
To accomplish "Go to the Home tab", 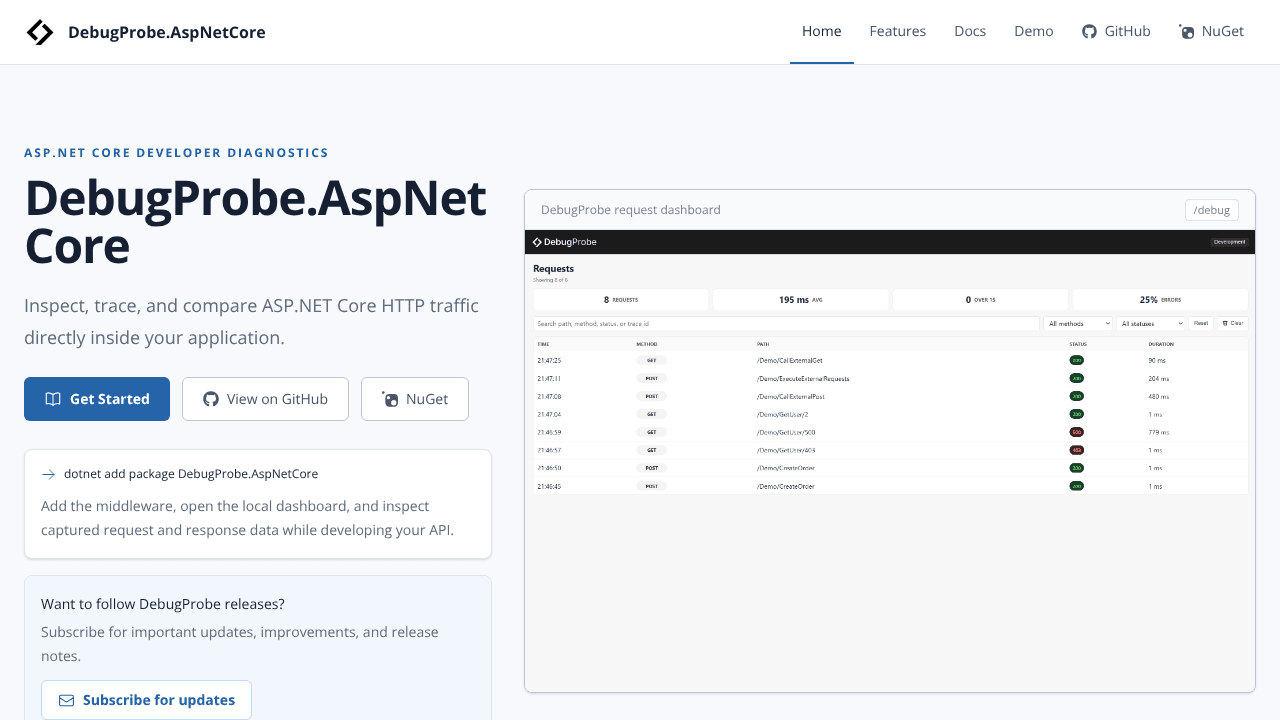I will [x=821, y=31].
